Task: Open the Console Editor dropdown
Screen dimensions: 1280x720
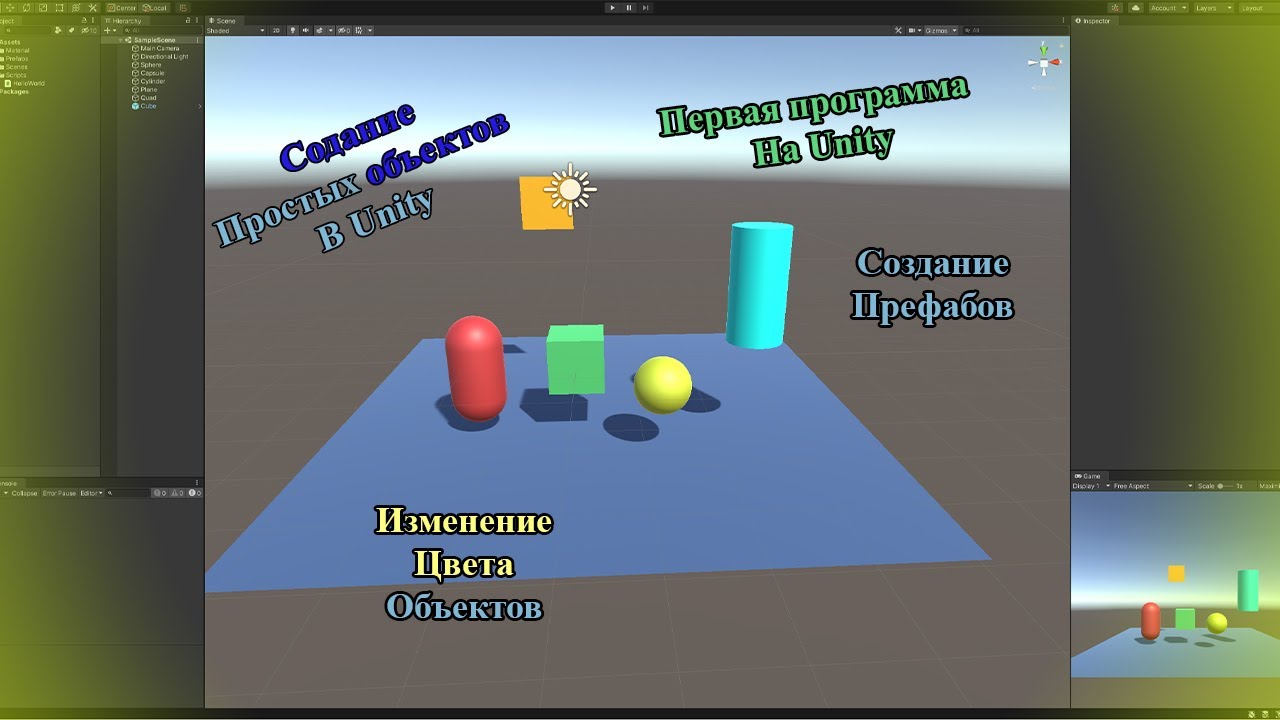Action: coord(91,493)
